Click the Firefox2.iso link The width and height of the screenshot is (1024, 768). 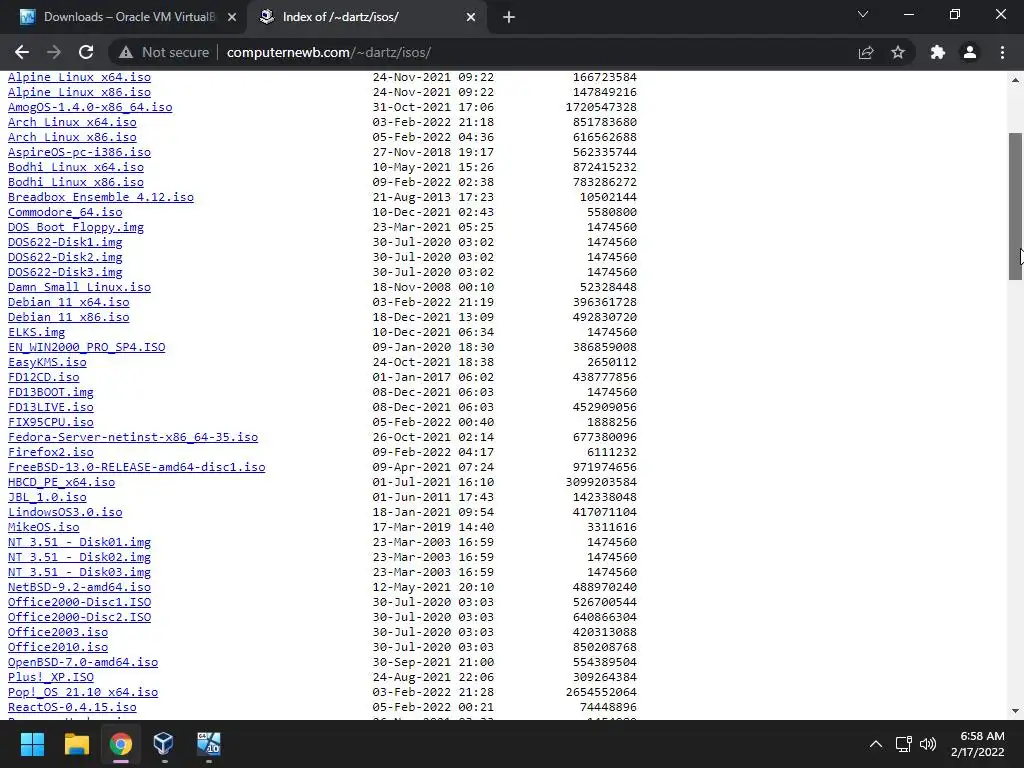pos(50,453)
